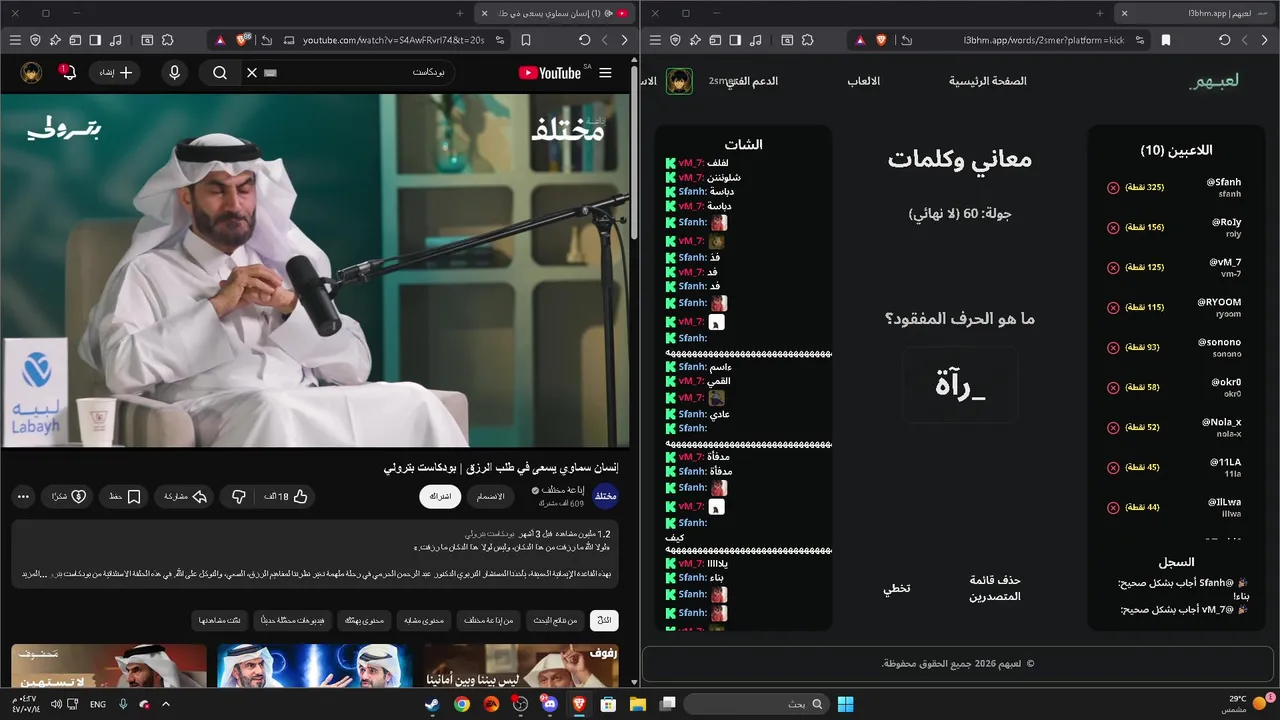
Task: Dislike the YouTube video
Action: 238,496
